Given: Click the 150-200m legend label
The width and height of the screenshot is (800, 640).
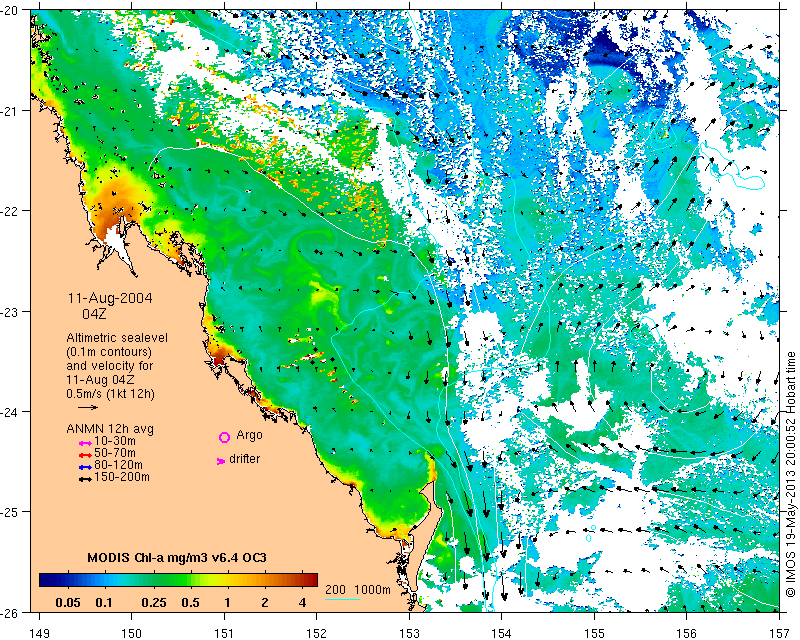Looking at the screenshot, I should [122, 477].
